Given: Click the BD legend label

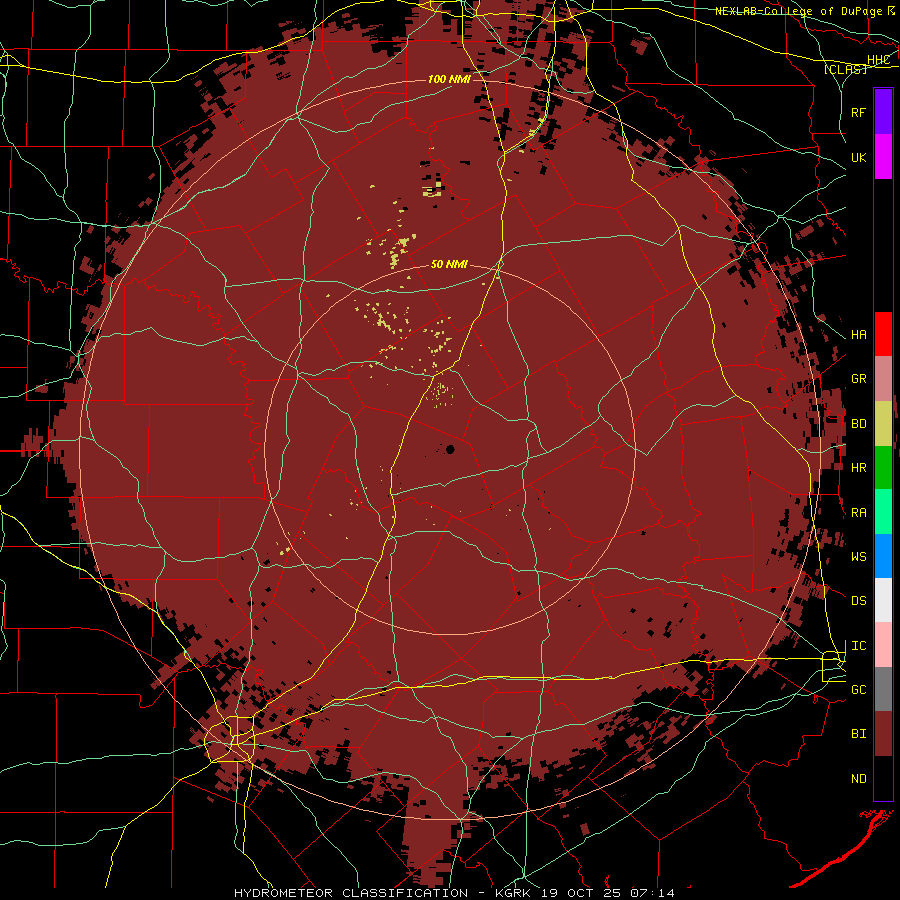Looking at the screenshot, I should [x=858, y=424].
